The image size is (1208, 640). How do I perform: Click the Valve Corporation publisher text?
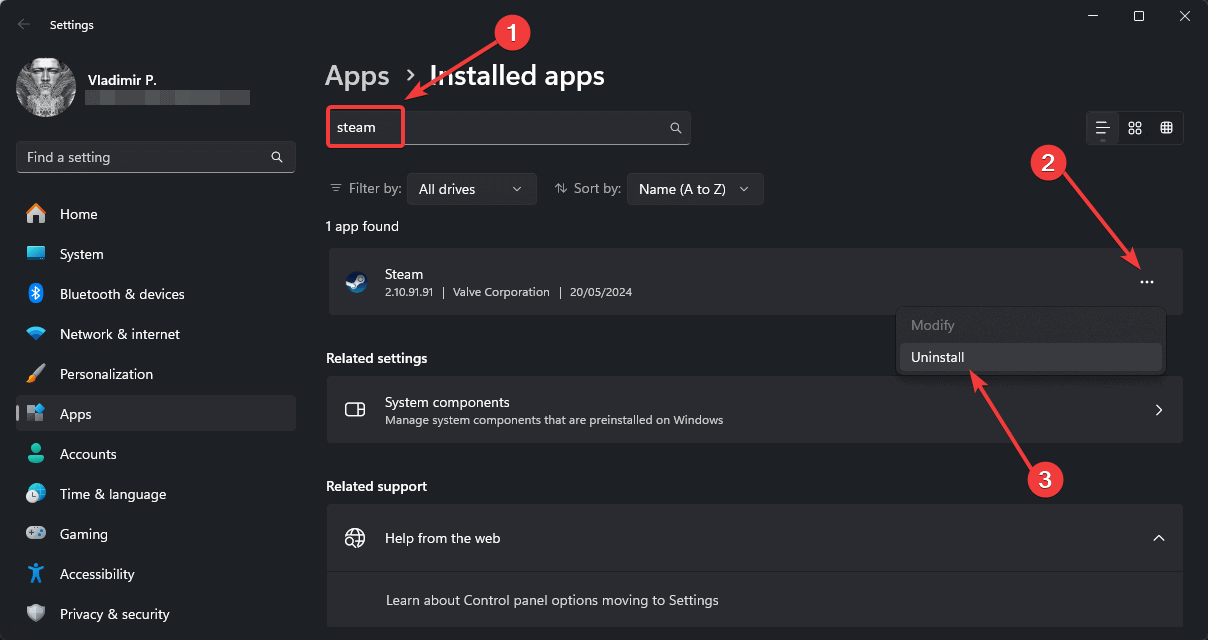501,292
